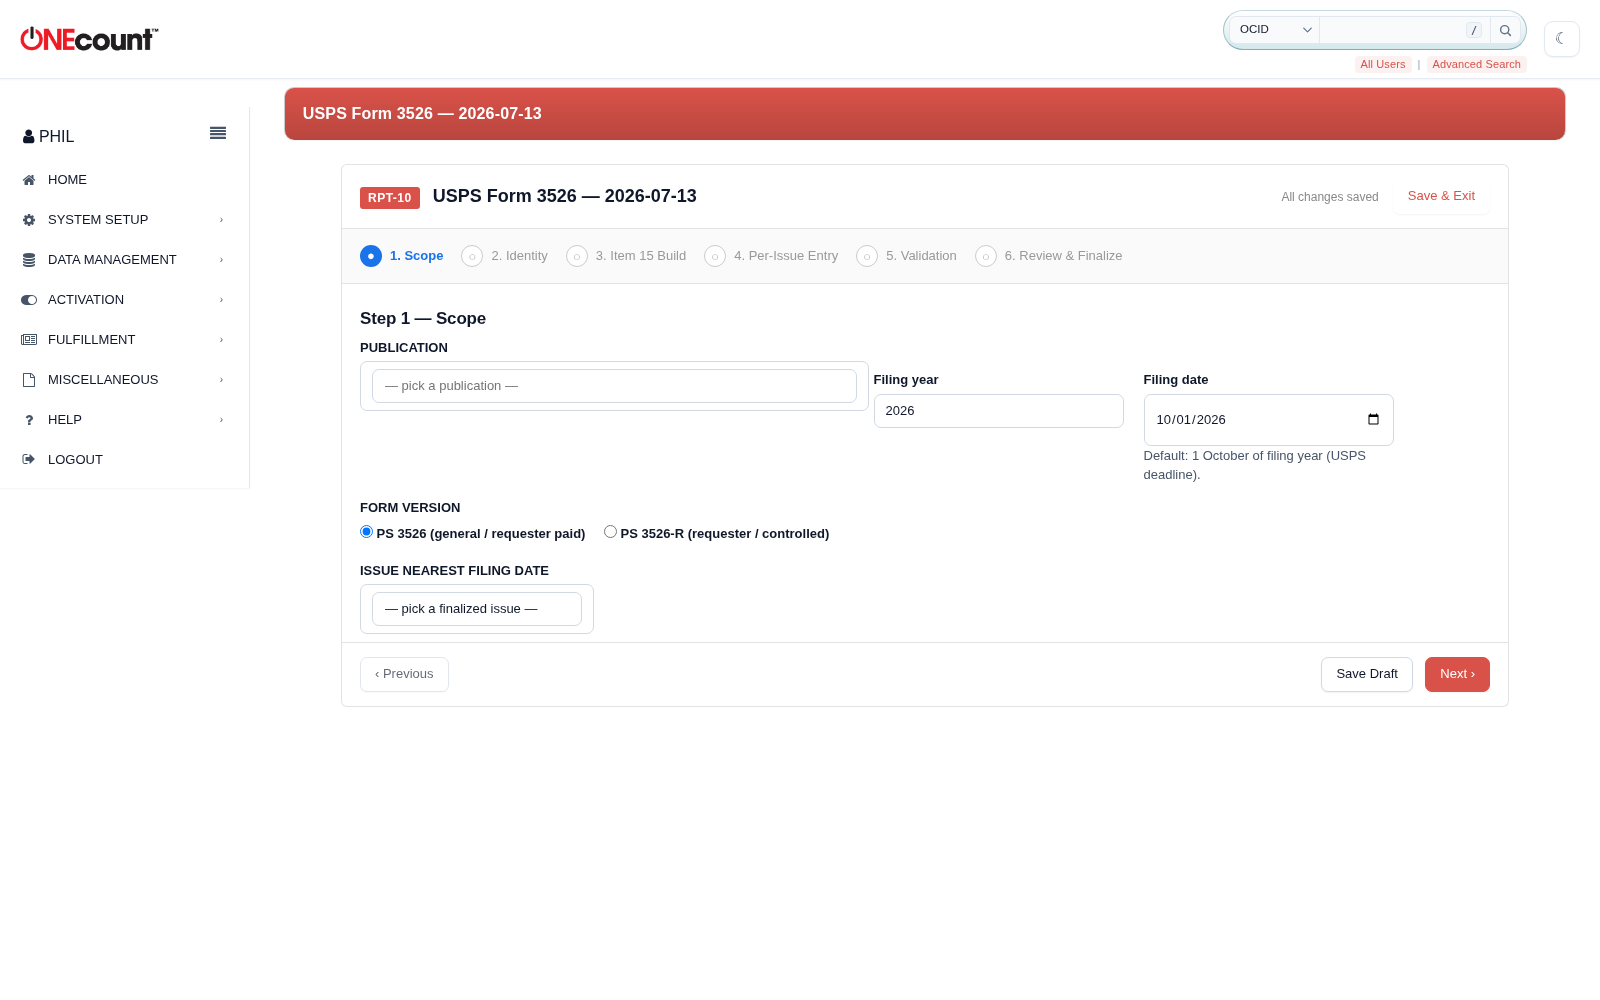Collapse sidebar with hamburger icon
Screen dimensions: 1600x1000
(218, 133)
